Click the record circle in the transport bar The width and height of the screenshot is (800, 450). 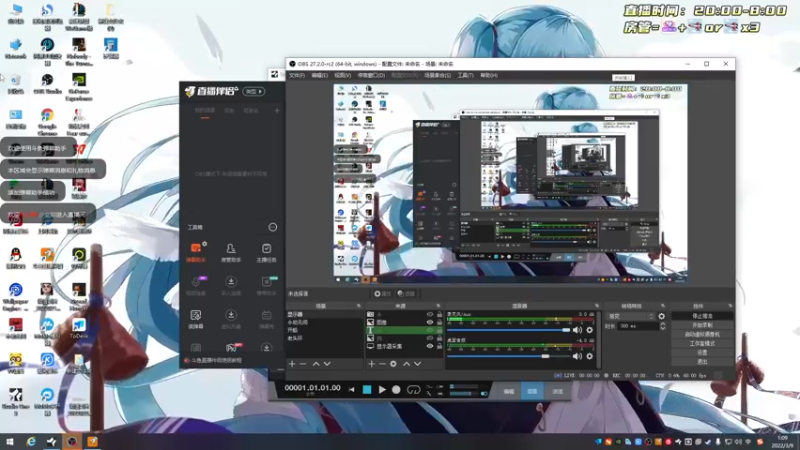click(396, 389)
